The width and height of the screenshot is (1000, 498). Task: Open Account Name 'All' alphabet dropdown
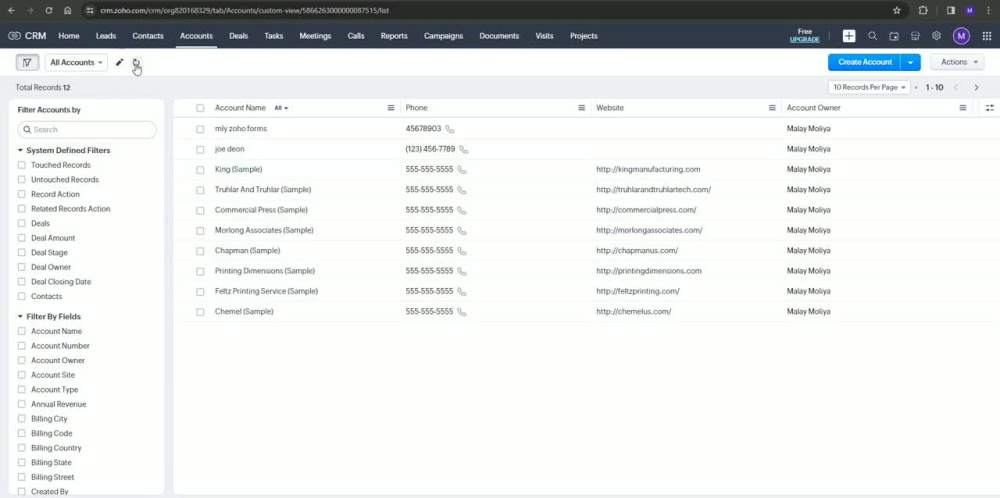pyautogui.click(x=281, y=108)
